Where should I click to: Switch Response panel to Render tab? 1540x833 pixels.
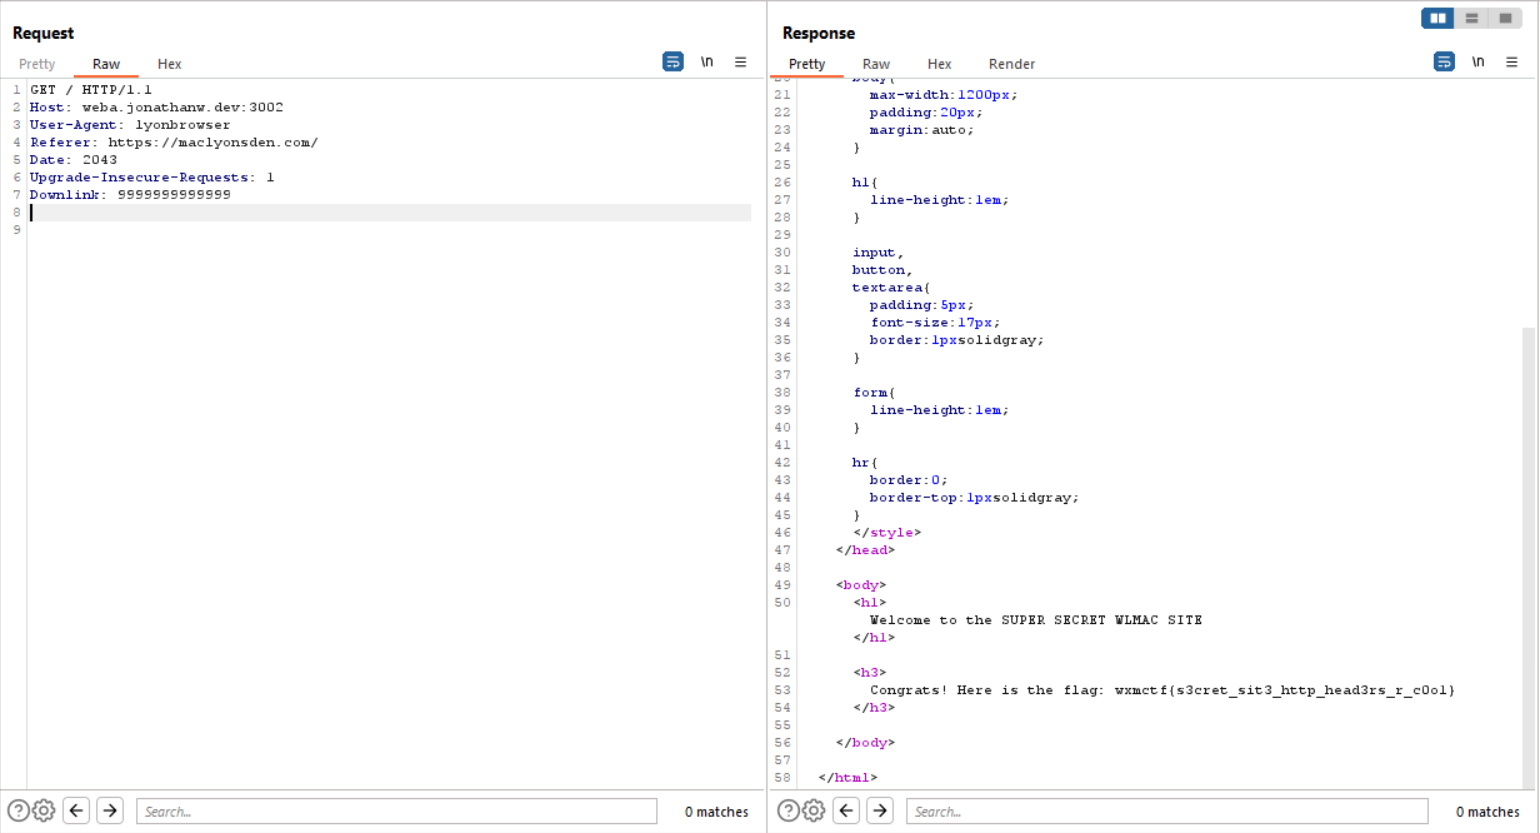1012,64
